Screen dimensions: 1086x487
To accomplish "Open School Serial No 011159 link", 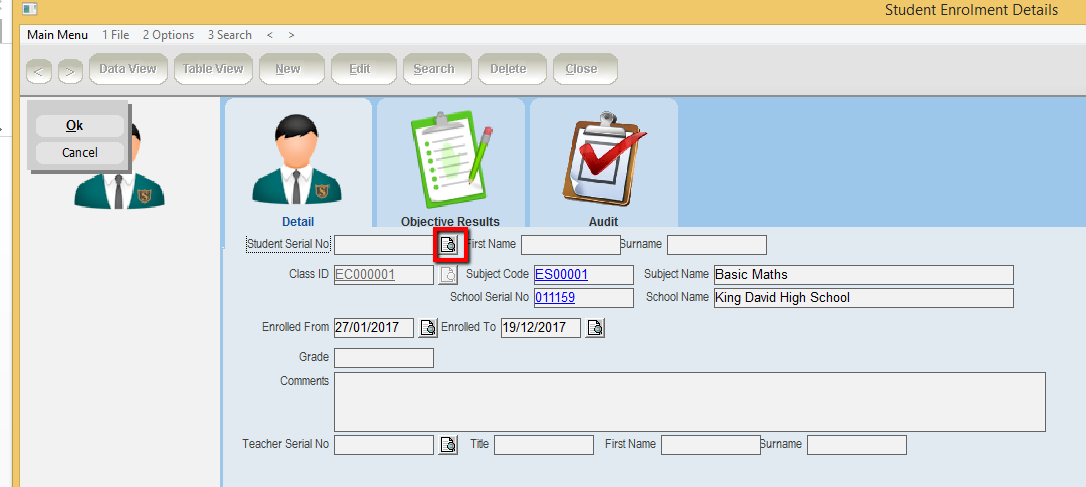I will pyautogui.click(x=554, y=298).
